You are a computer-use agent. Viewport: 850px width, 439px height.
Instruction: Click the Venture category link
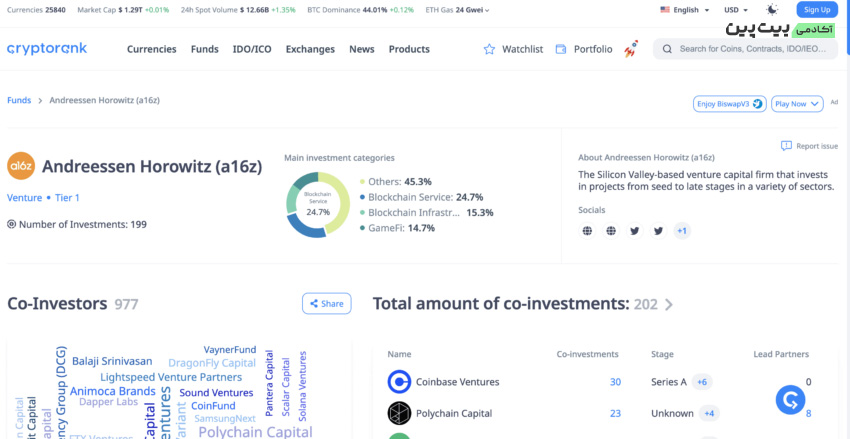[24, 198]
